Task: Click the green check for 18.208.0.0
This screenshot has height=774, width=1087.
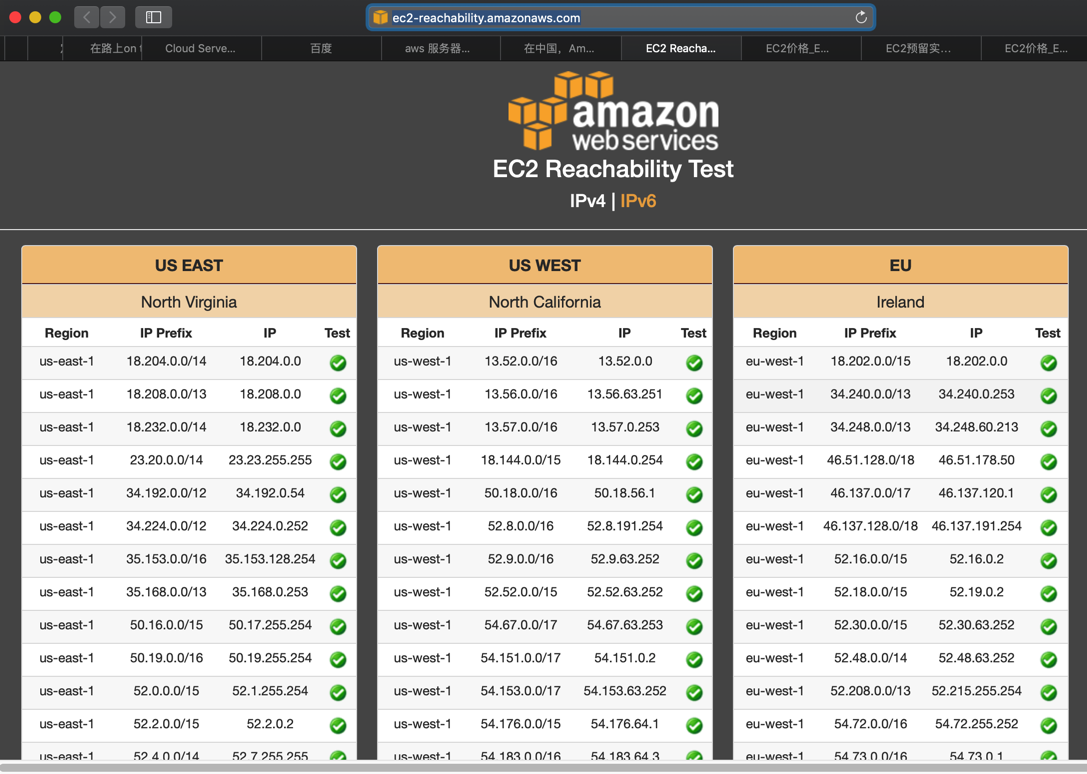Action: click(x=338, y=395)
